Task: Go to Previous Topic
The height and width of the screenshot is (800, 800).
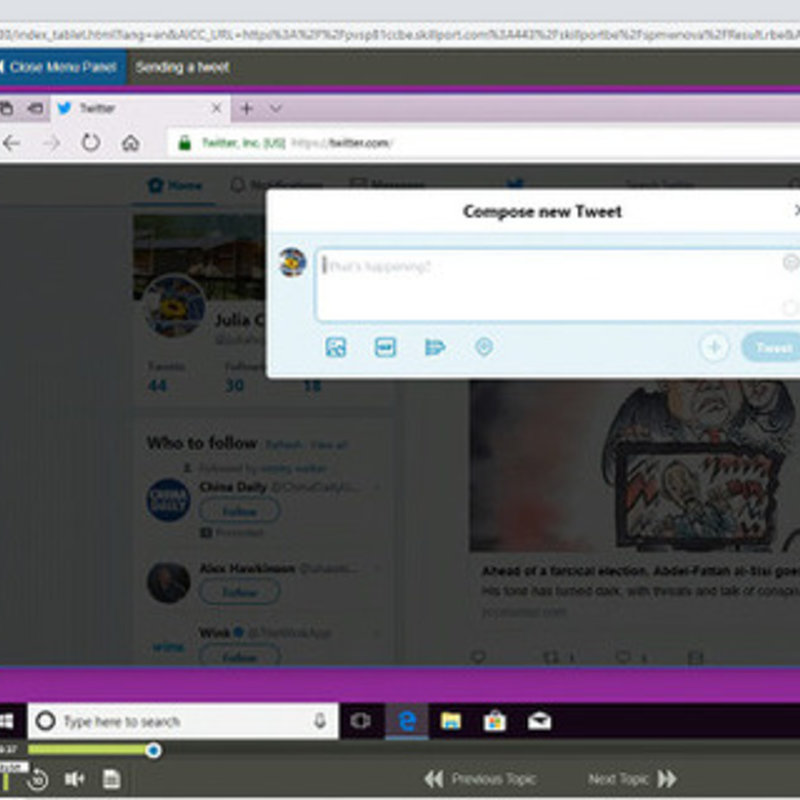Action: [480, 779]
